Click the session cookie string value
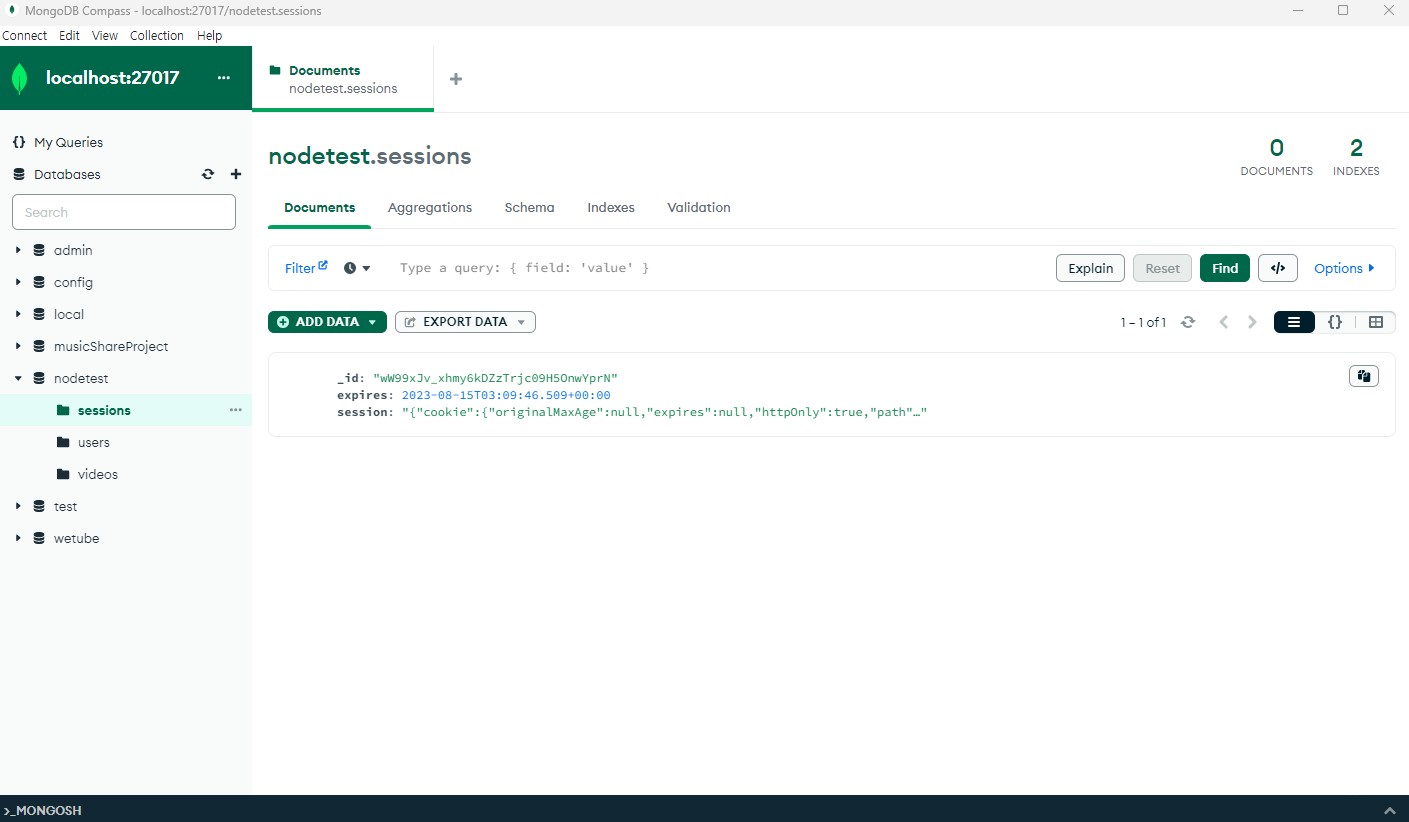The height and width of the screenshot is (822, 1409). point(665,412)
